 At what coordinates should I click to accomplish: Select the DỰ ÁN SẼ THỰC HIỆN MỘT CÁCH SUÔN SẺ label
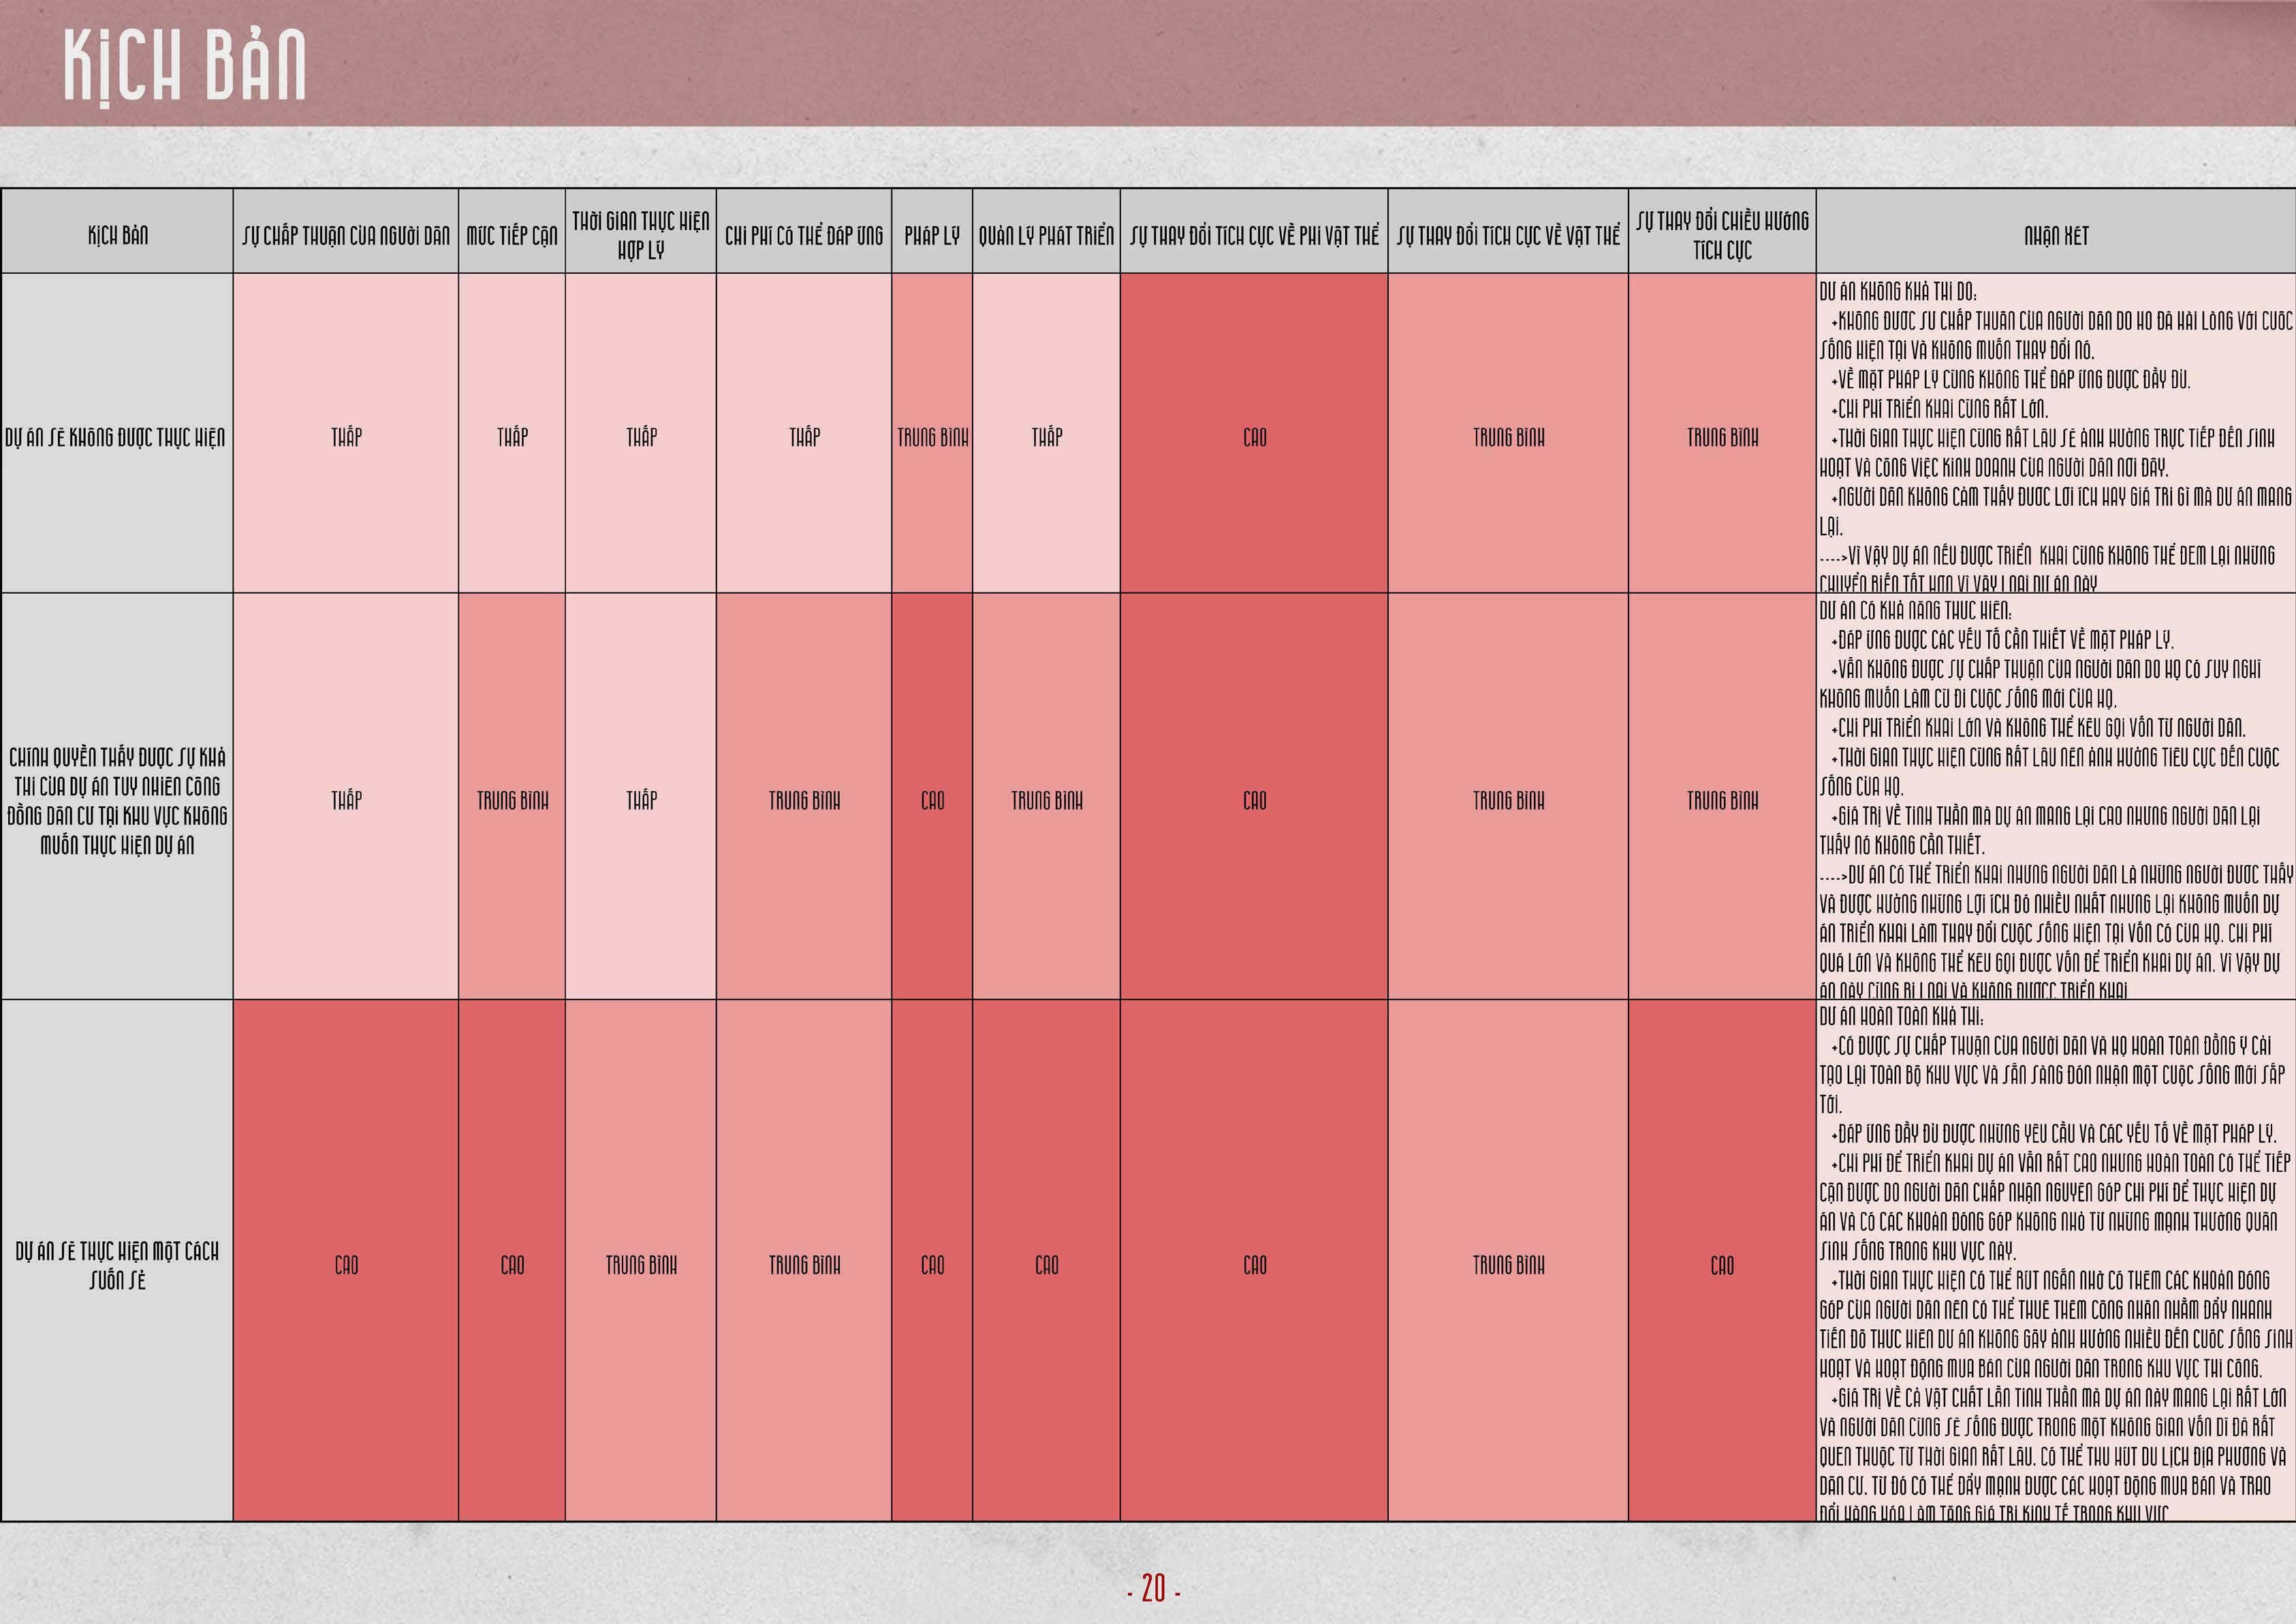tap(117, 1265)
